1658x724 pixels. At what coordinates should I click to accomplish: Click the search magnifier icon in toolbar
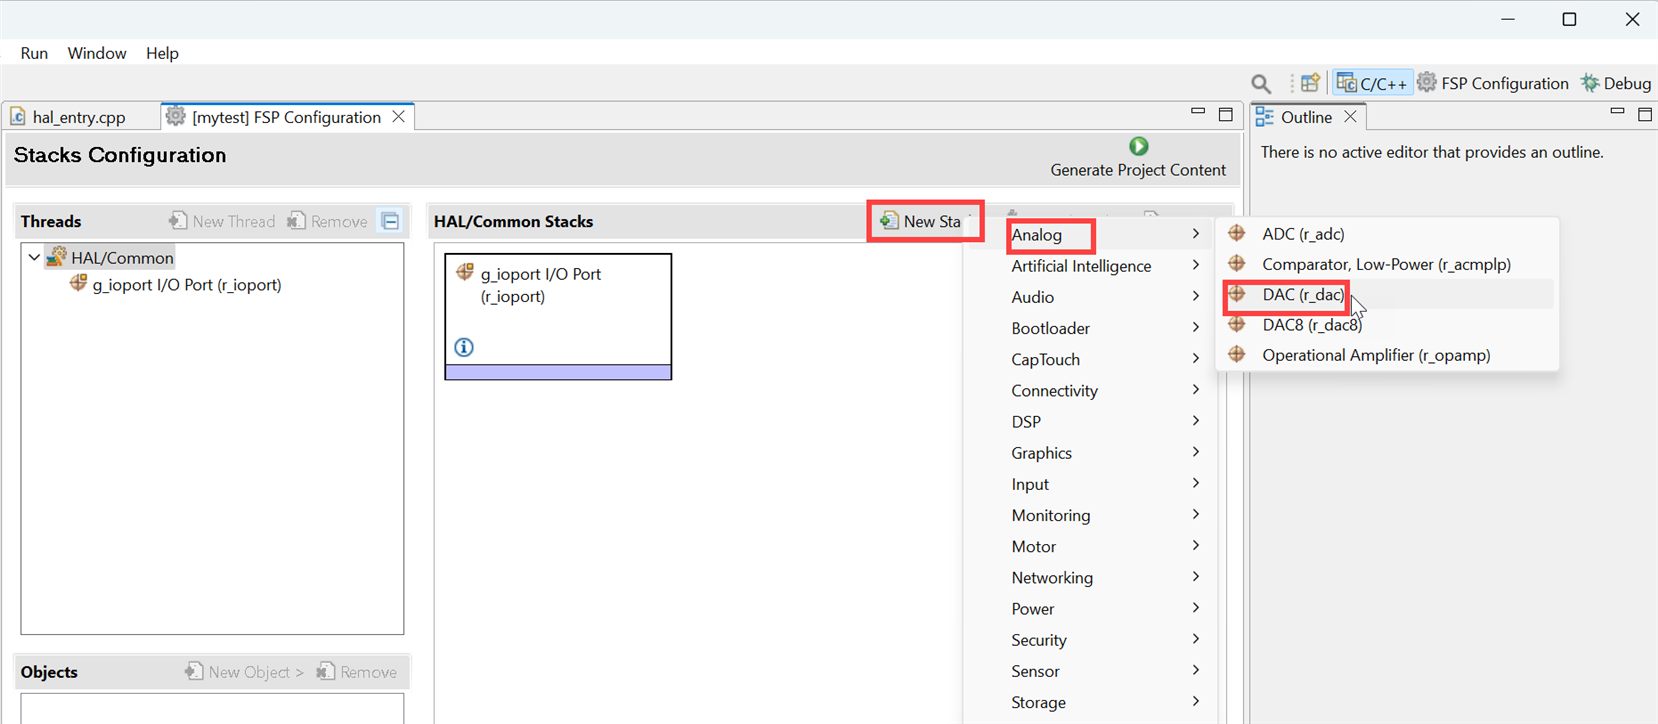pyautogui.click(x=1261, y=84)
